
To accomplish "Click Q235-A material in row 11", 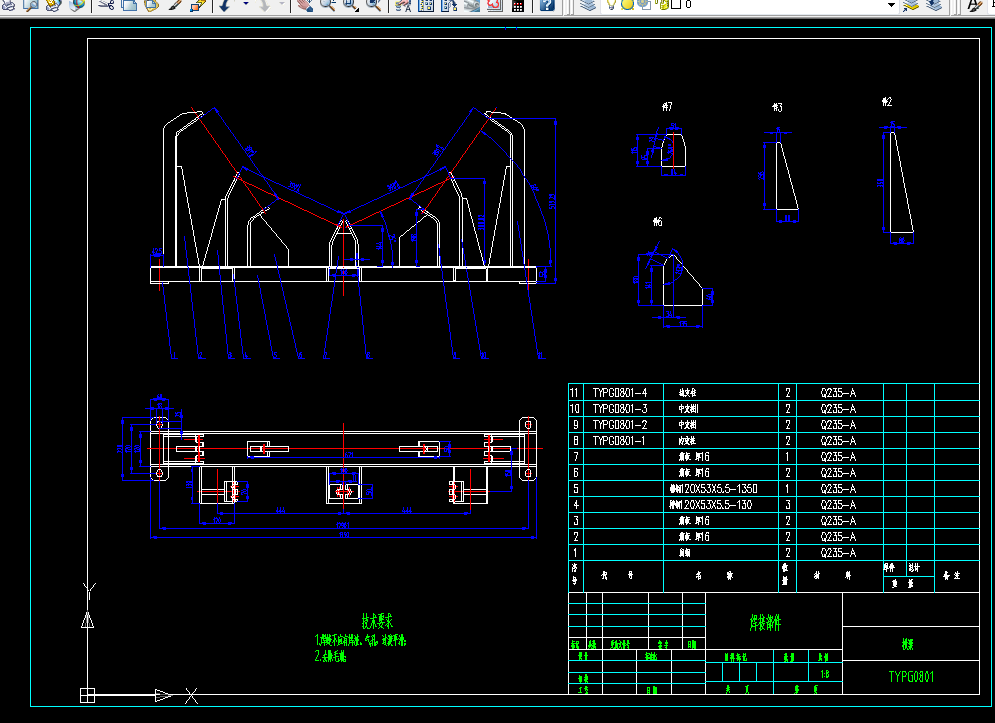I will 838,392.
